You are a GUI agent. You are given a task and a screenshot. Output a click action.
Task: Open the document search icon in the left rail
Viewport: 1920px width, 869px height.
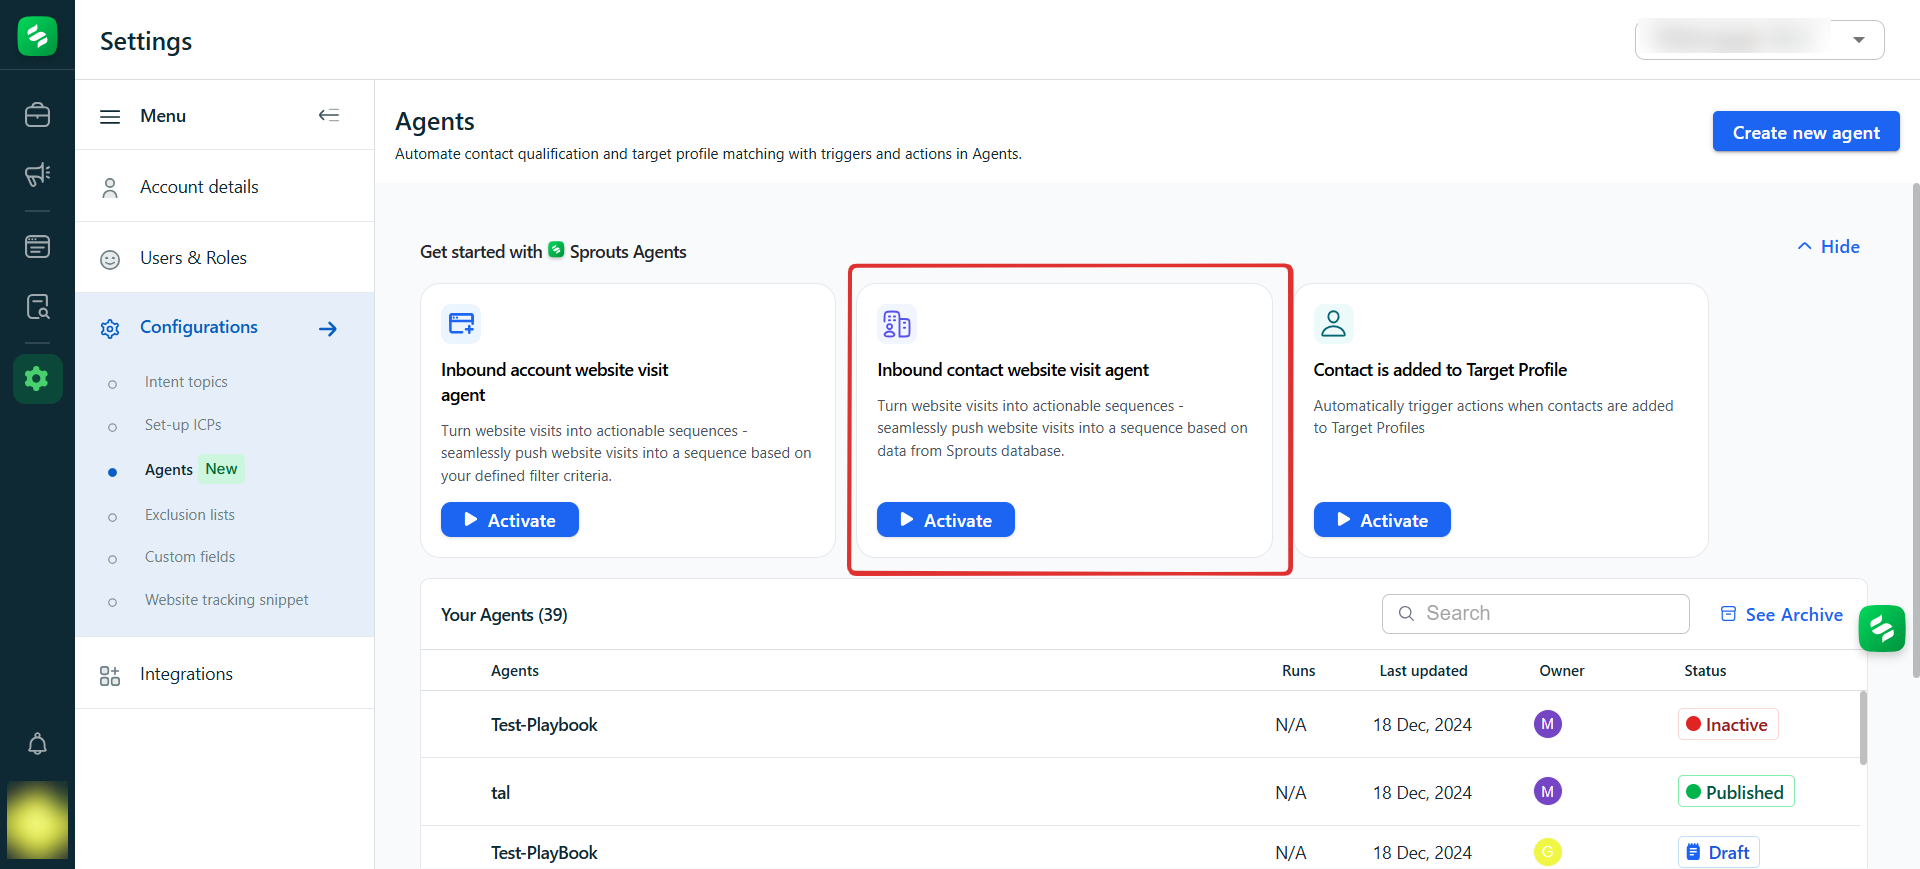pos(37,307)
